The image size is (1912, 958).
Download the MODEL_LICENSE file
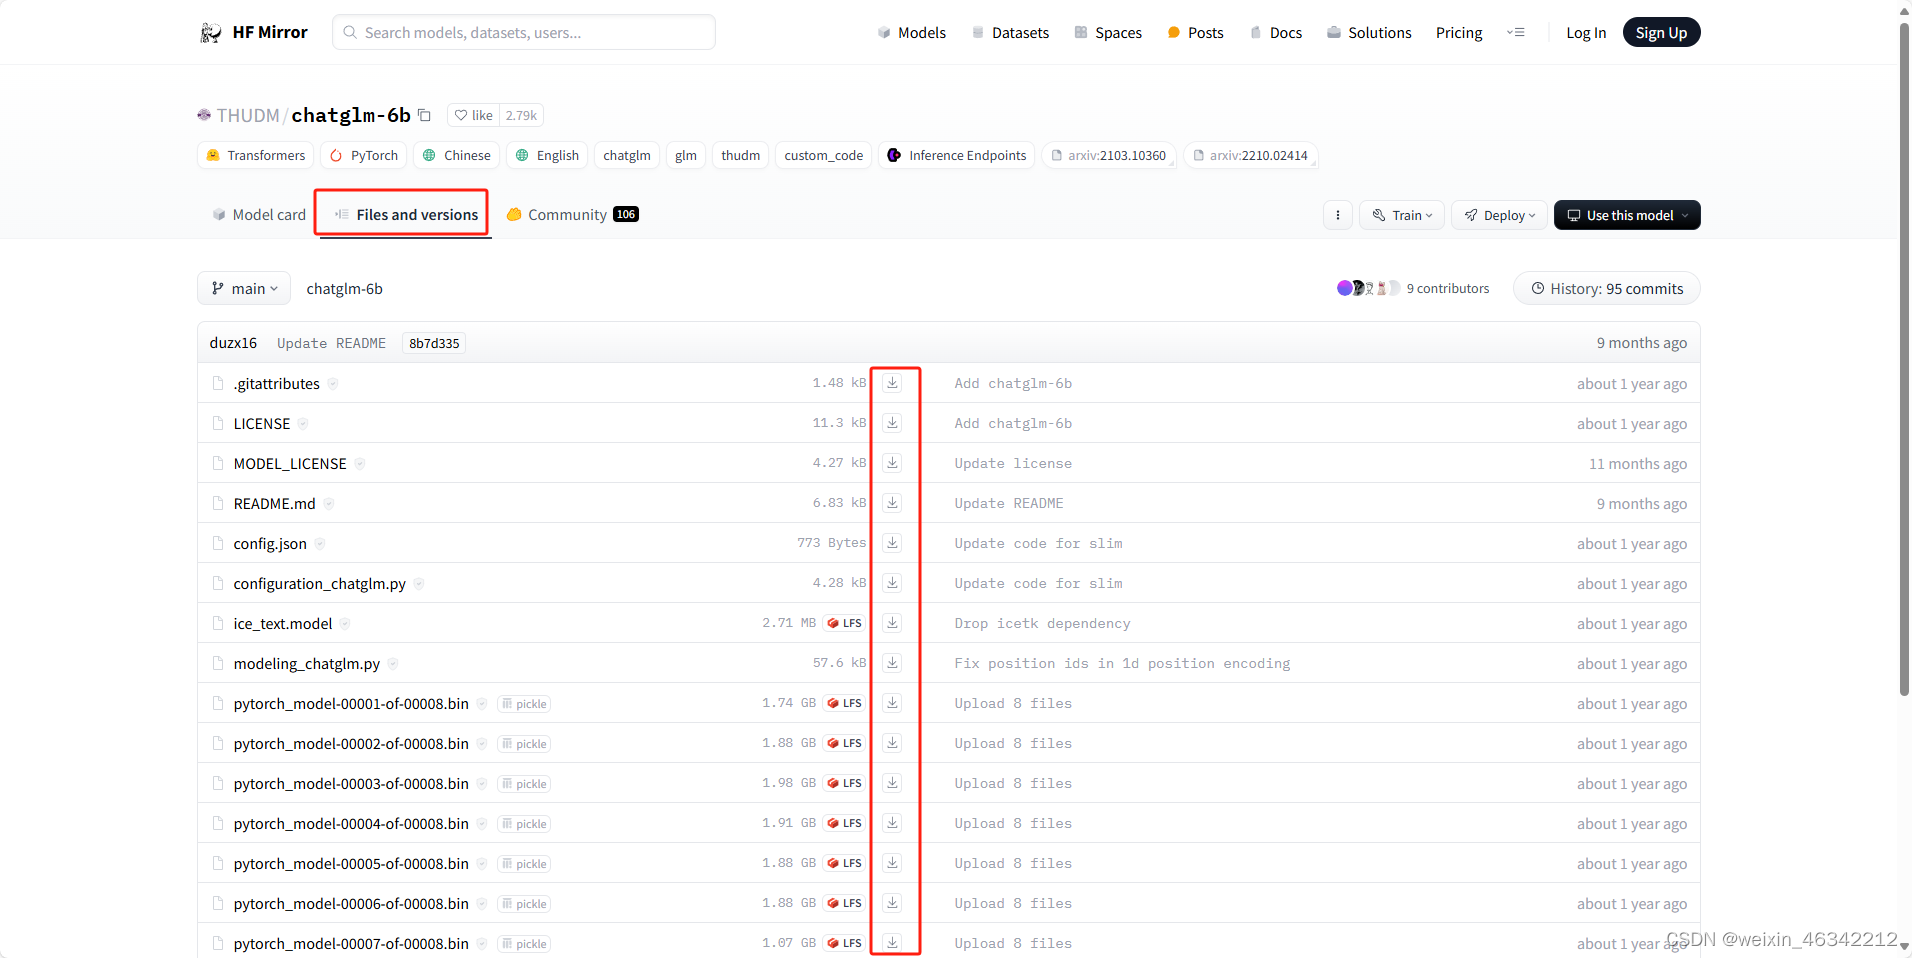[x=892, y=463]
